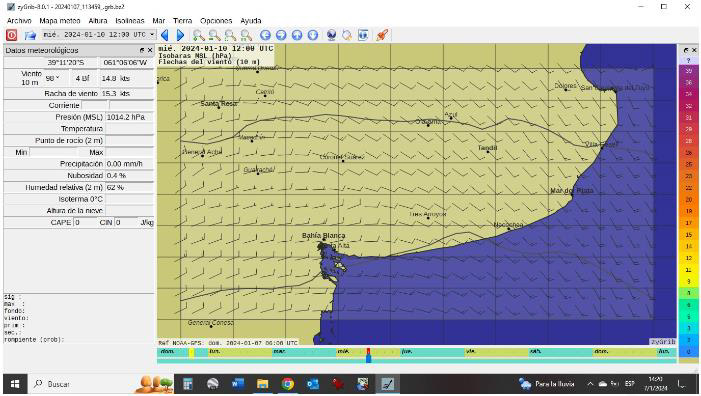Zoom out with the minus magnifier
This screenshot has width=701, height=396.
tap(215, 35)
